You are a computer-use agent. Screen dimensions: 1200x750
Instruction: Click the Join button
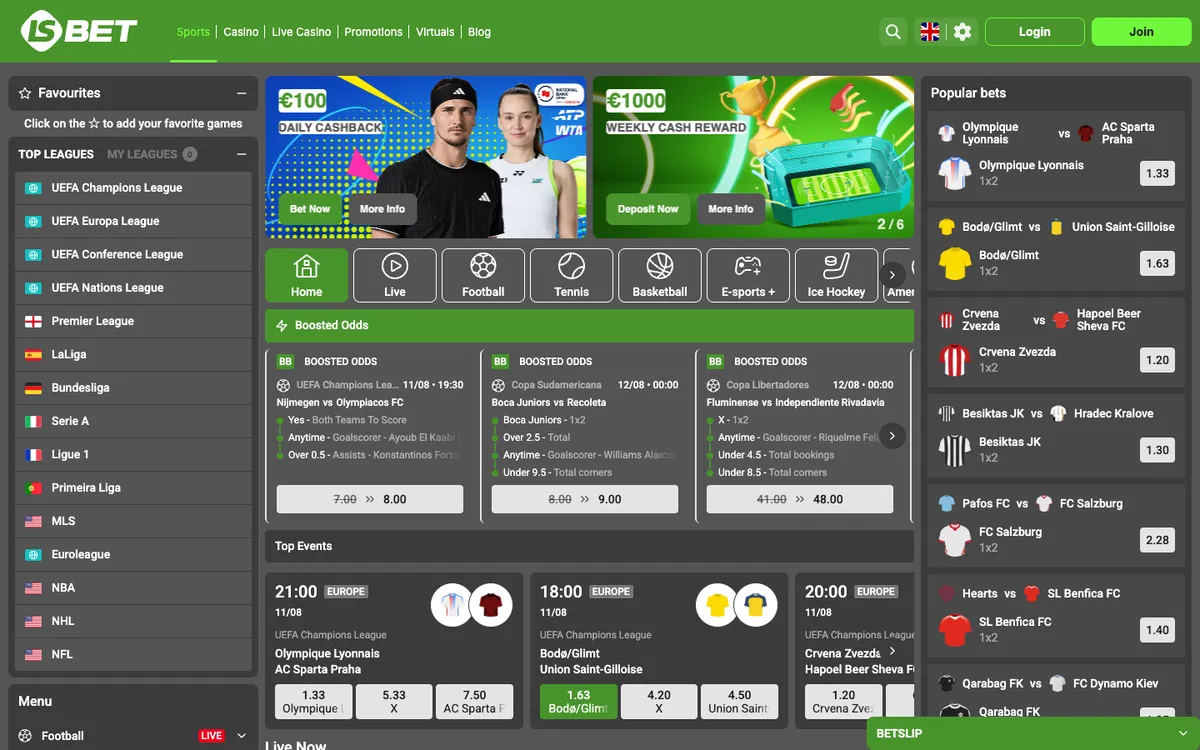click(x=1141, y=32)
